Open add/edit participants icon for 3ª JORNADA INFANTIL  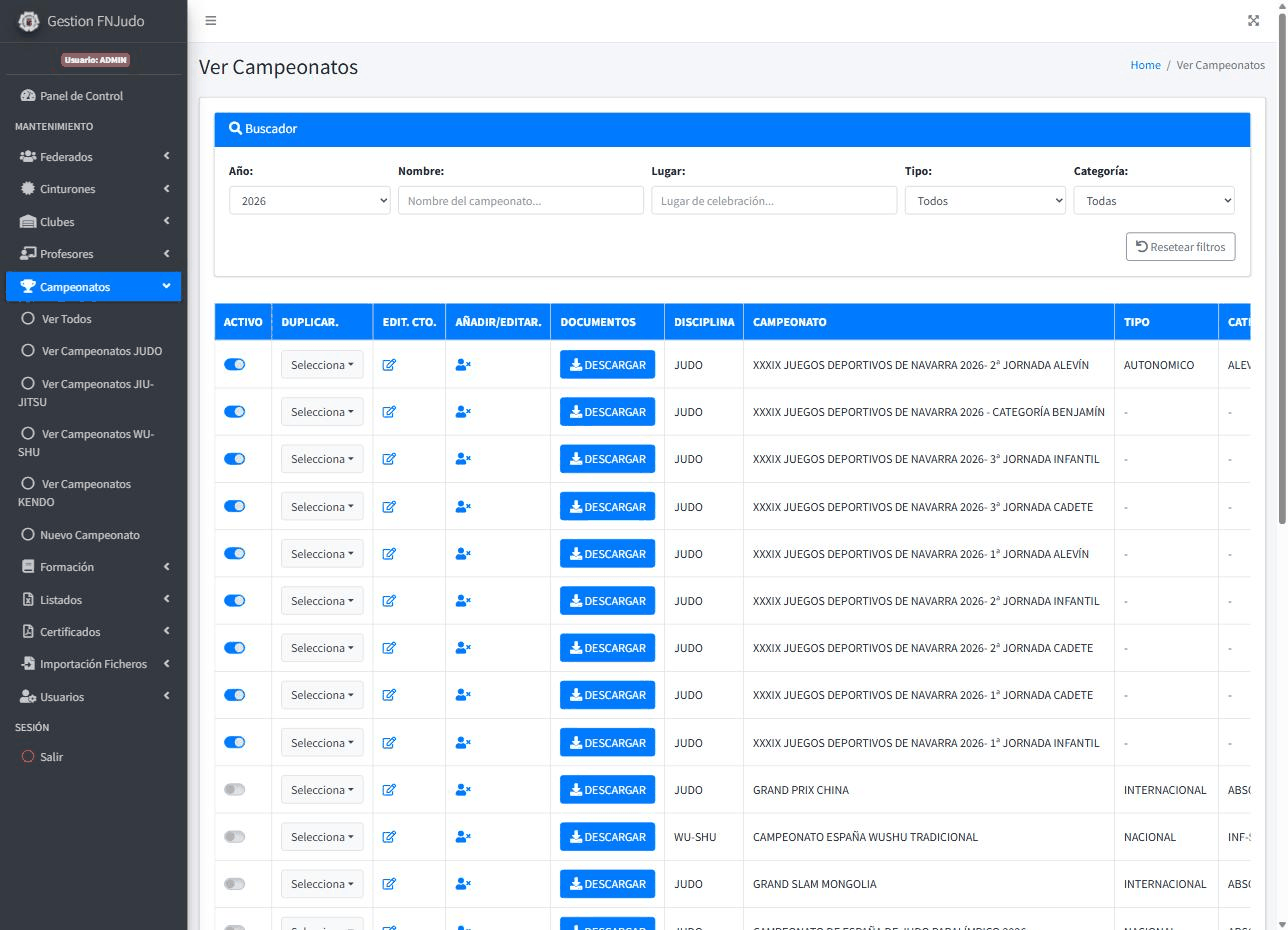(463, 459)
